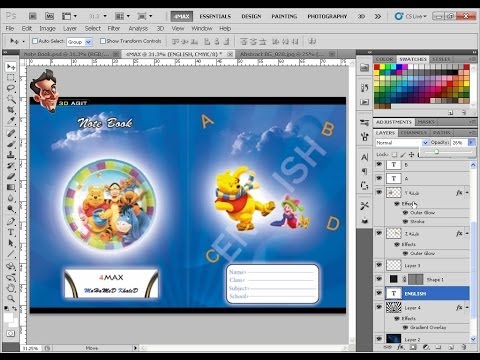Screen dimensions: 480x360
Task: Tick the Show Transform Controls checkbox
Action: click(x=103, y=41)
